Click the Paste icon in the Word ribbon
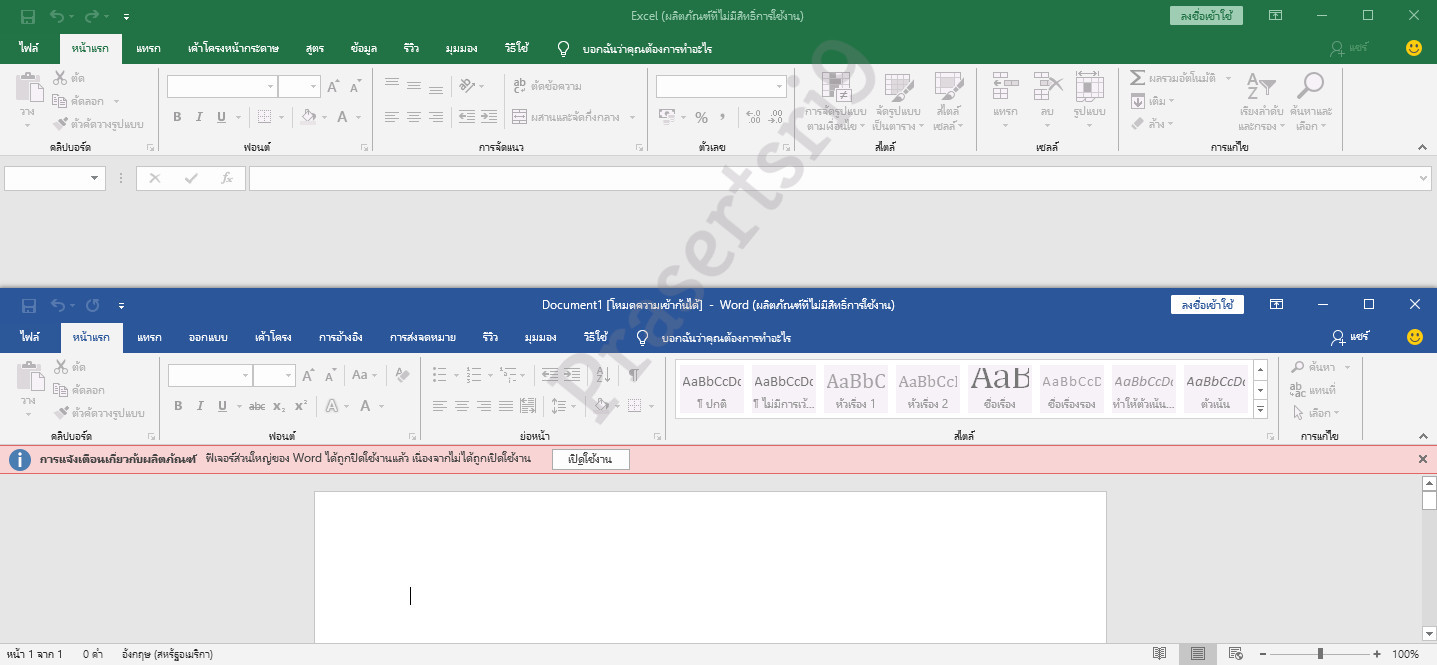Viewport: 1437px width, 665px height. tap(30, 376)
